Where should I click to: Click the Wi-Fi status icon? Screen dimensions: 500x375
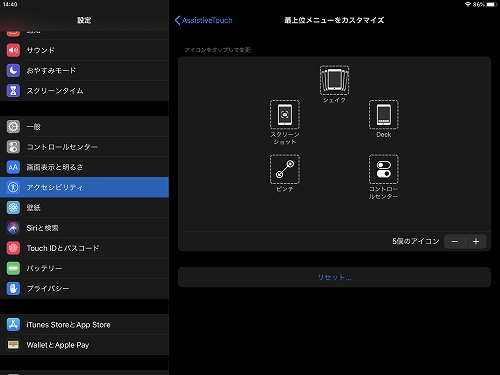[x=468, y=4]
